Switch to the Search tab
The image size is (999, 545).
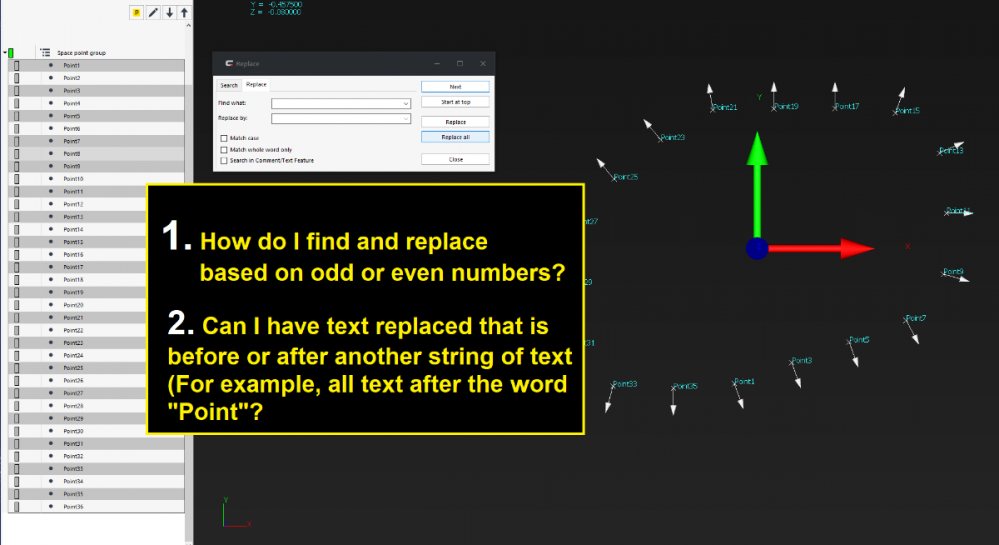pyautogui.click(x=229, y=85)
